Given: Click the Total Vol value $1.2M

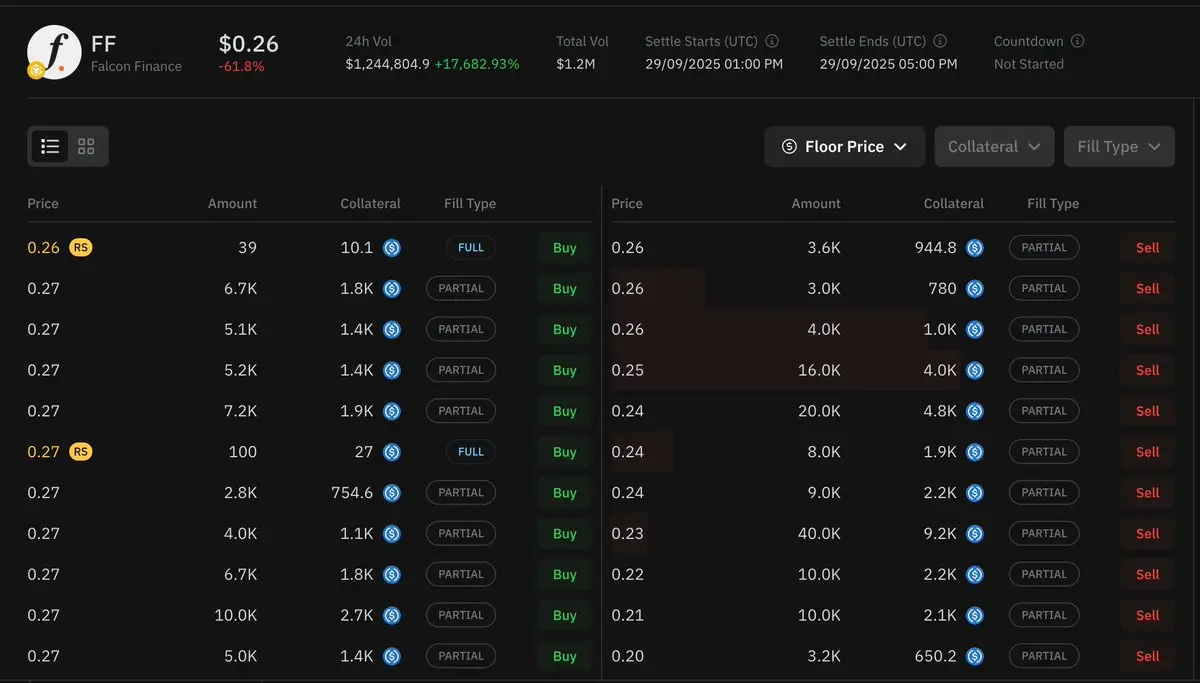Looking at the screenshot, I should click(x=576, y=64).
